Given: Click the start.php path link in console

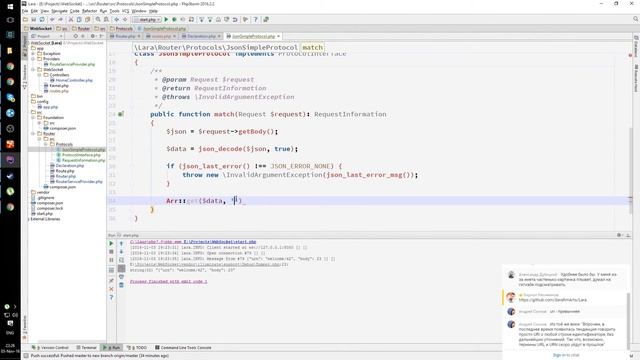Looking at the screenshot, I should 220,242.
